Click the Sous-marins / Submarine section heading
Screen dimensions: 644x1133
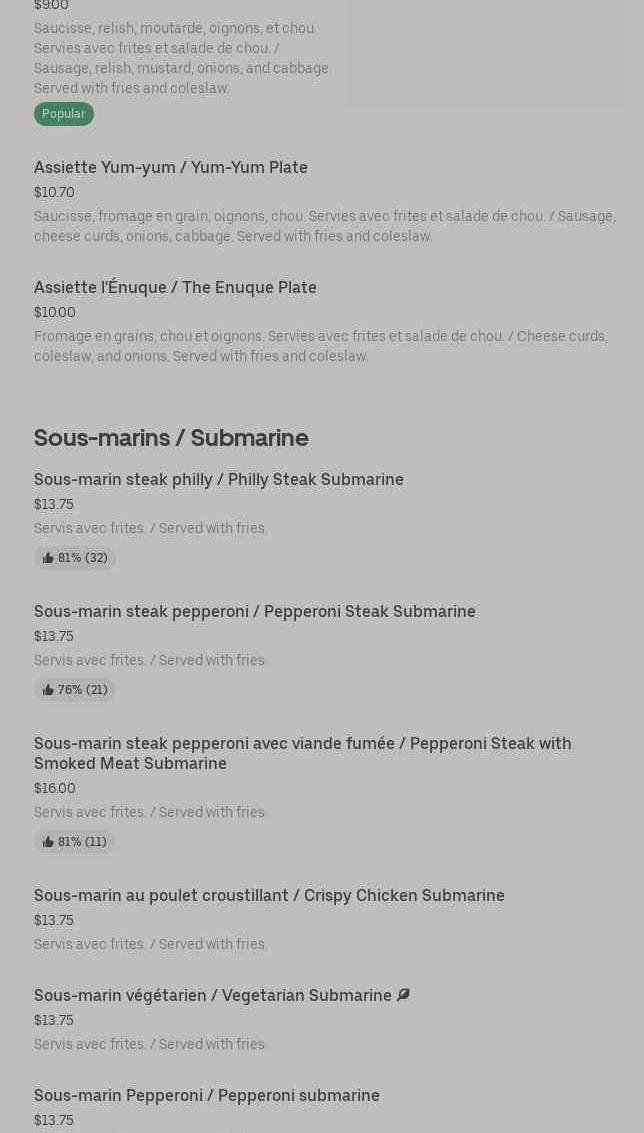coord(171,438)
